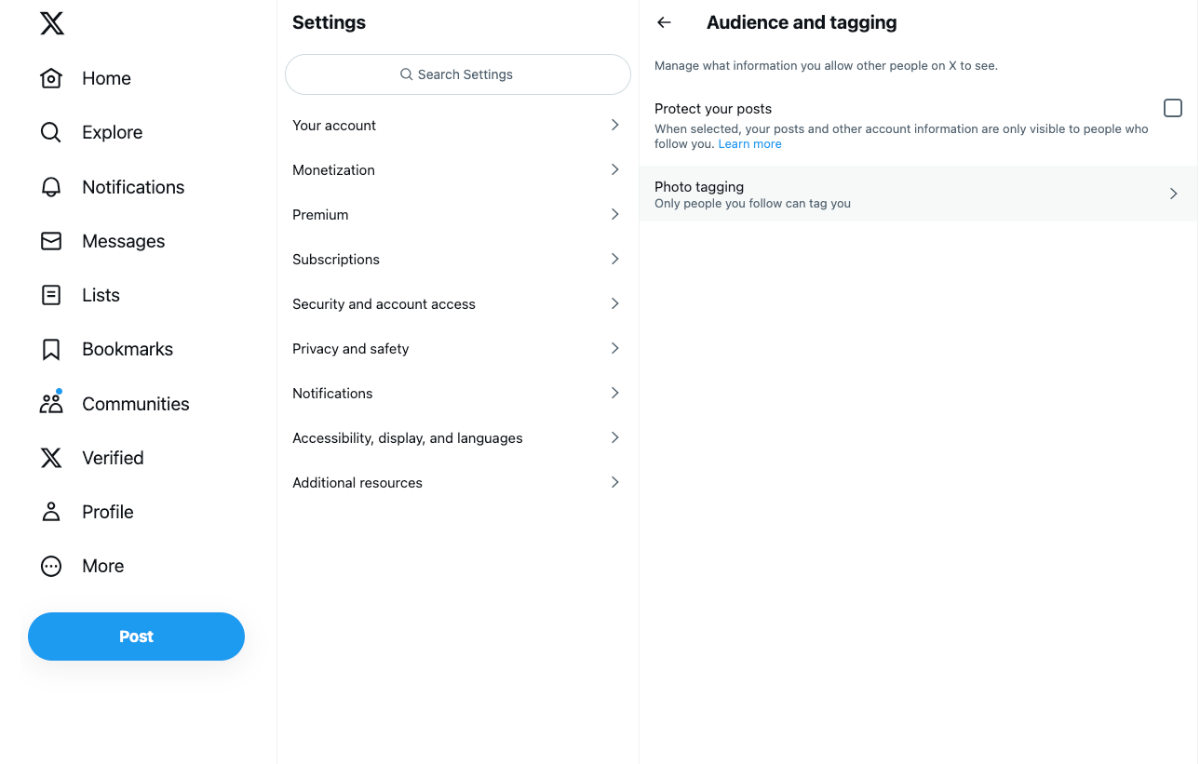1200x764 pixels.
Task: Open Notifications via the bell icon
Action: pyautogui.click(x=51, y=186)
